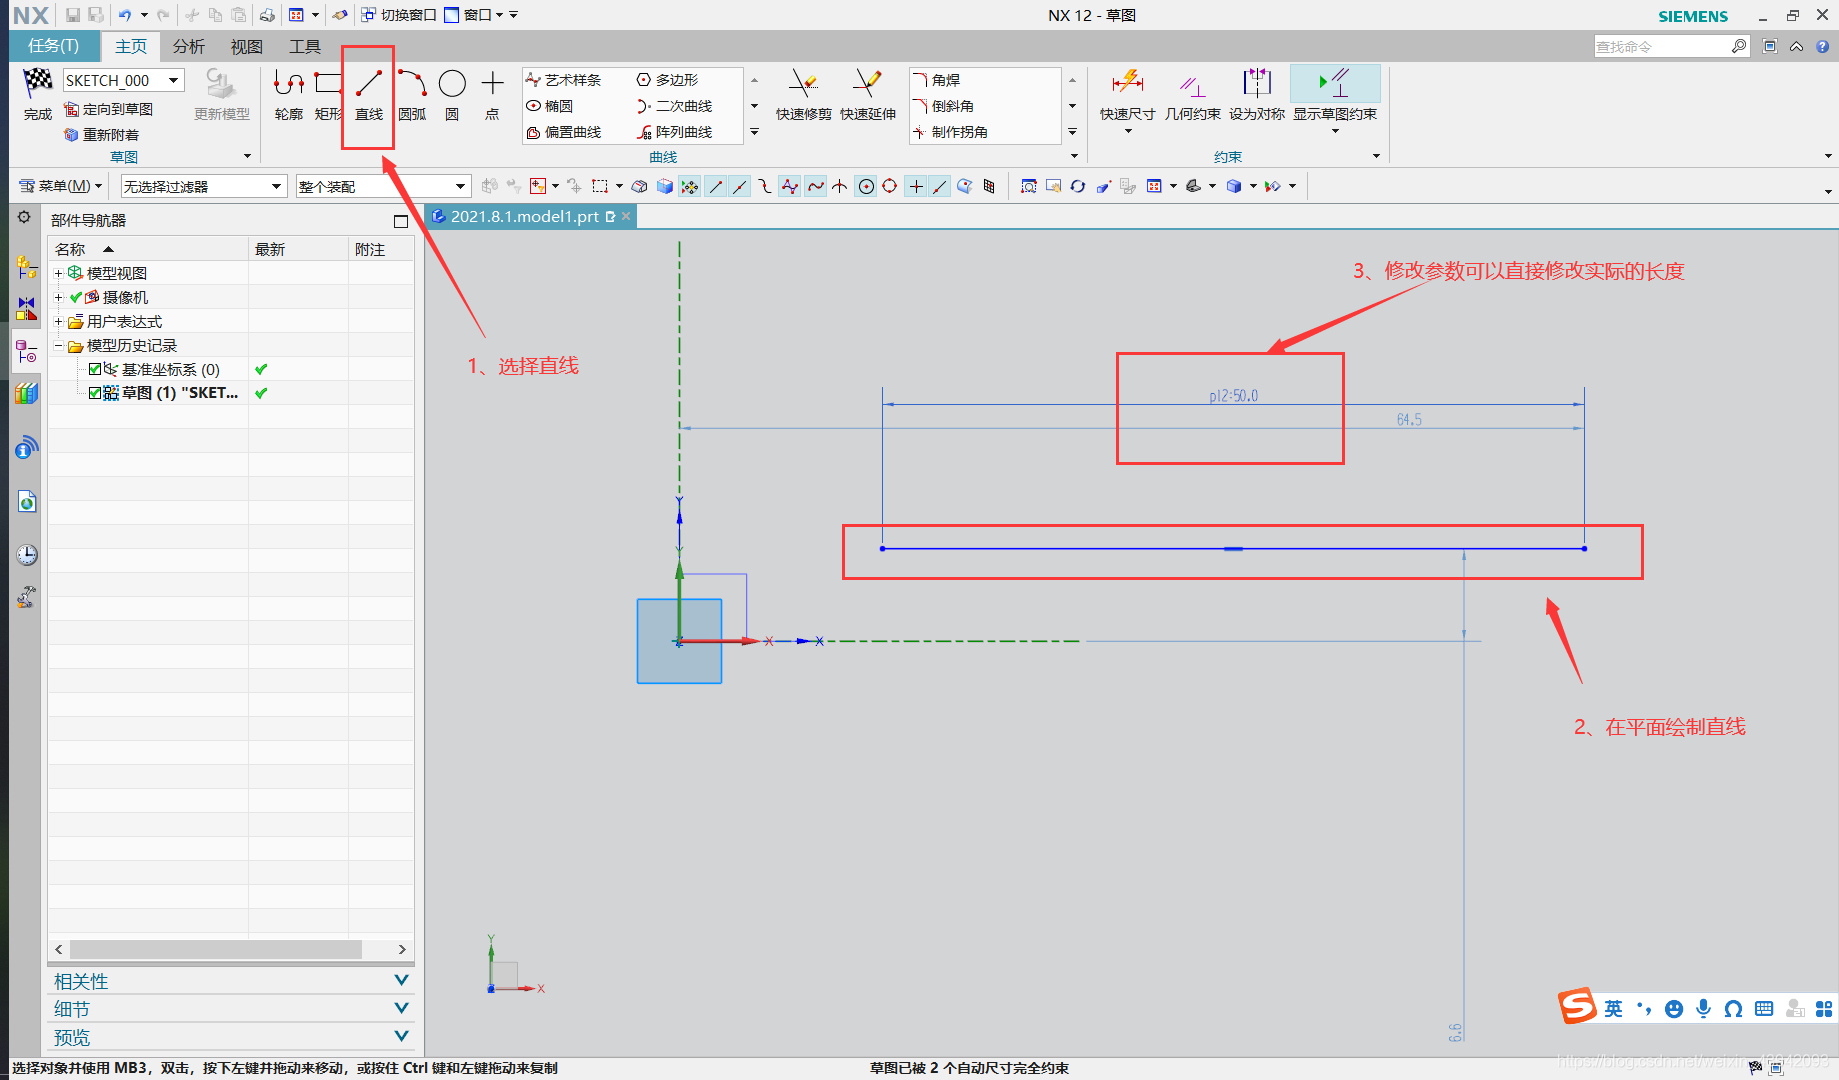Viewport: 1839px width, 1080px height.
Task: Expand the 摄像机 tree node
Action: click(58, 297)
